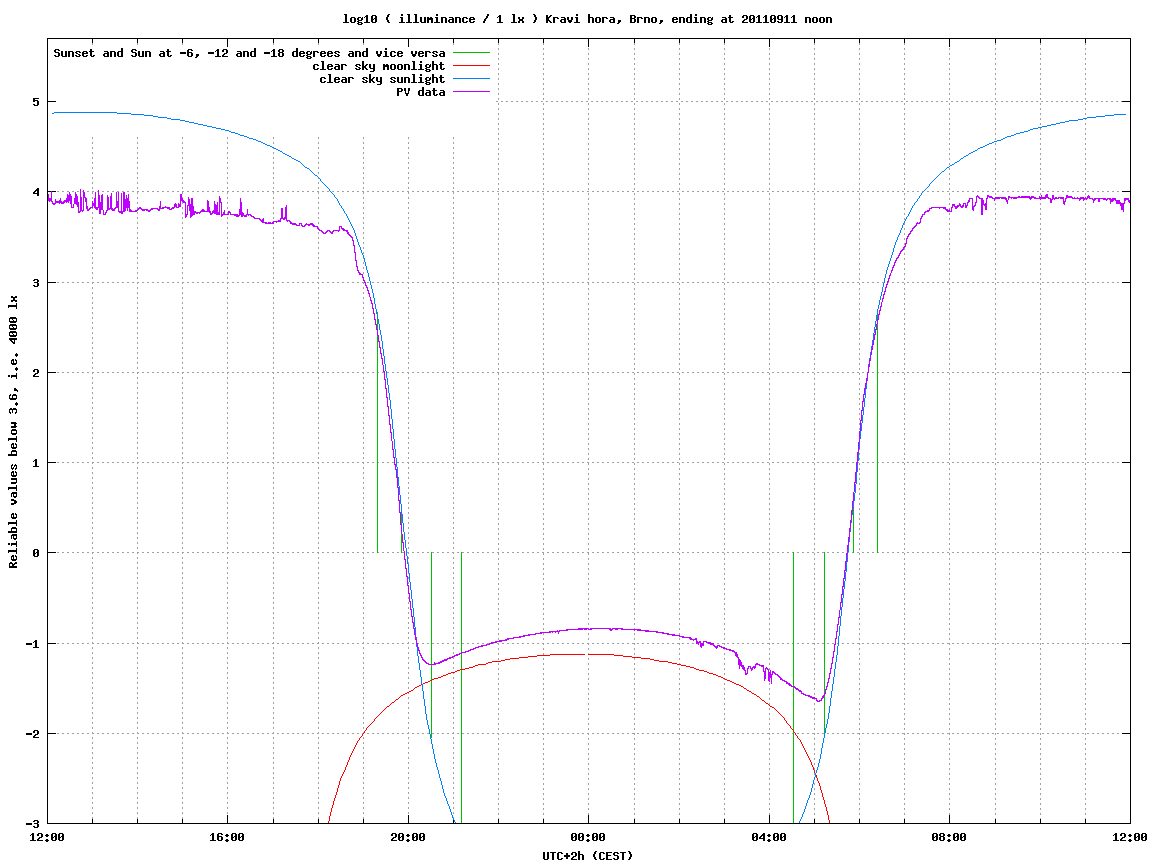Click the blue sunlight legend line sample

[471, 79]
